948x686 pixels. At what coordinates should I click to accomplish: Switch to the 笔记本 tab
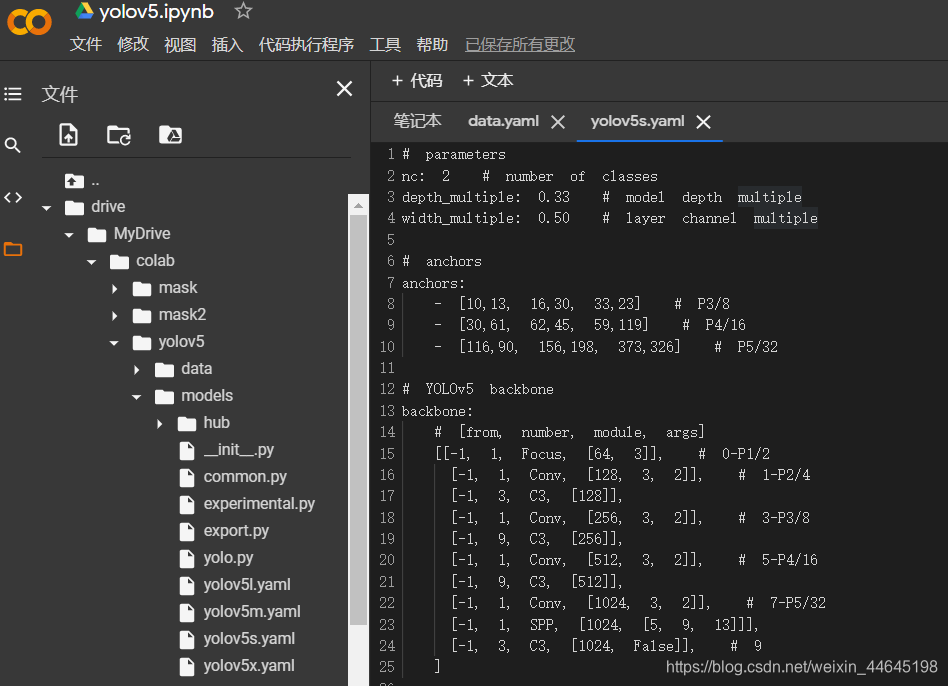(417, 121)
